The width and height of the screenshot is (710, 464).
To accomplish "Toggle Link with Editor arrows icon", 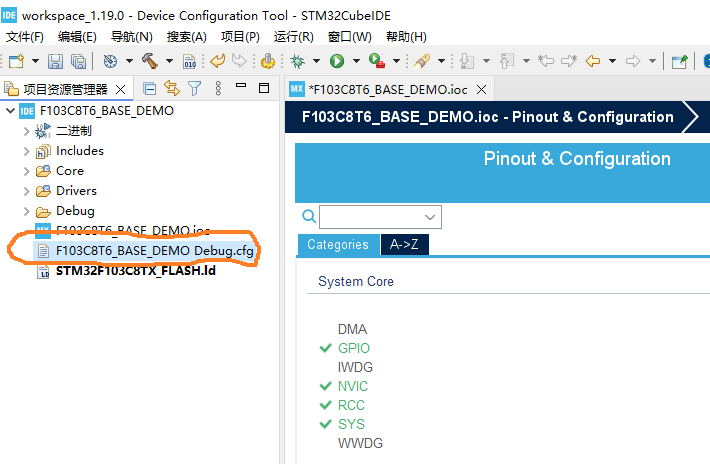I will (172, 88).
